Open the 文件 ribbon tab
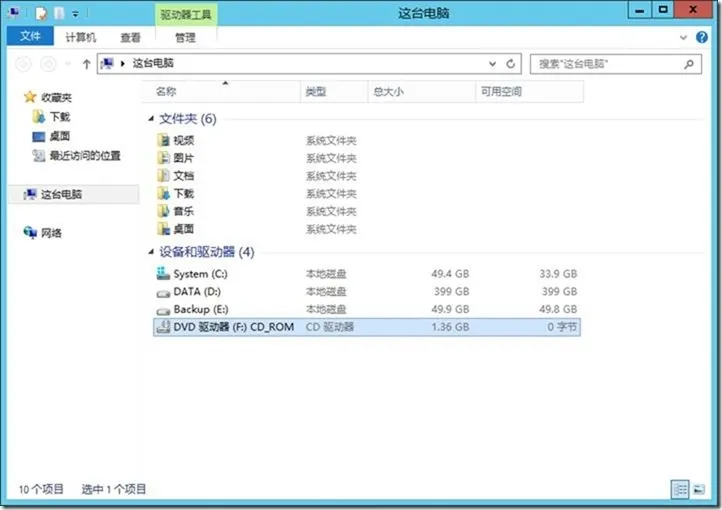 pos(30,36)
